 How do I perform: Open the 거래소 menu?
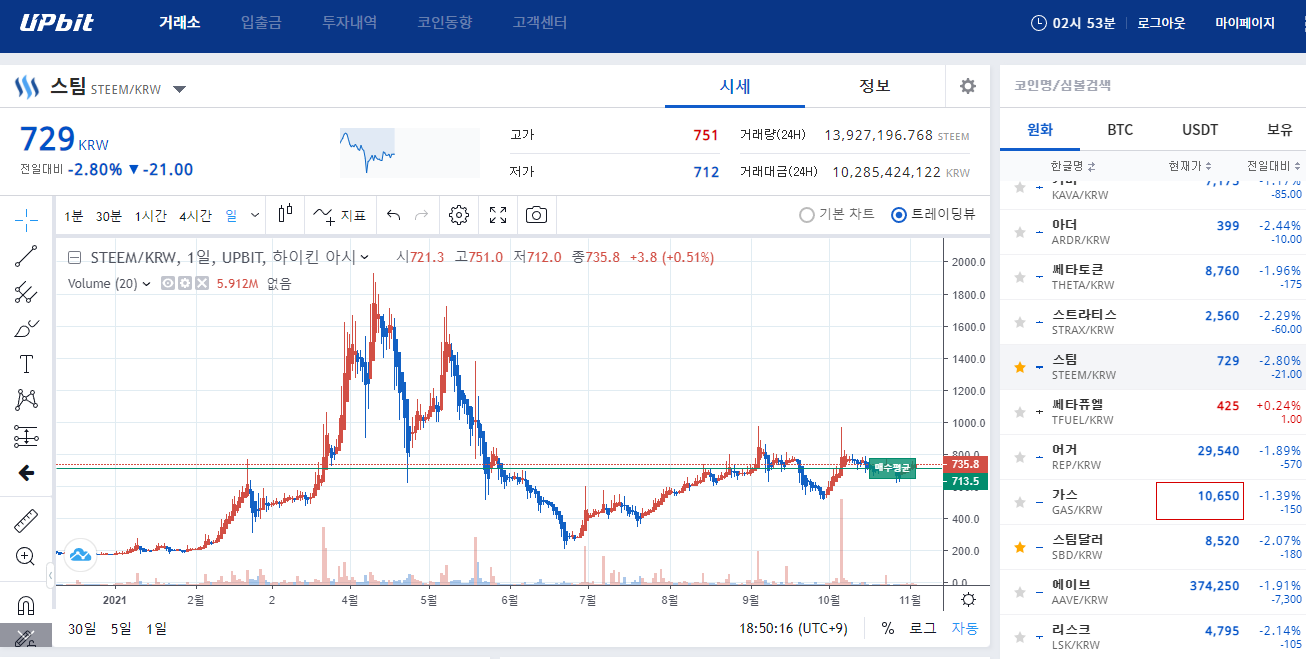(x=180, y=22)
